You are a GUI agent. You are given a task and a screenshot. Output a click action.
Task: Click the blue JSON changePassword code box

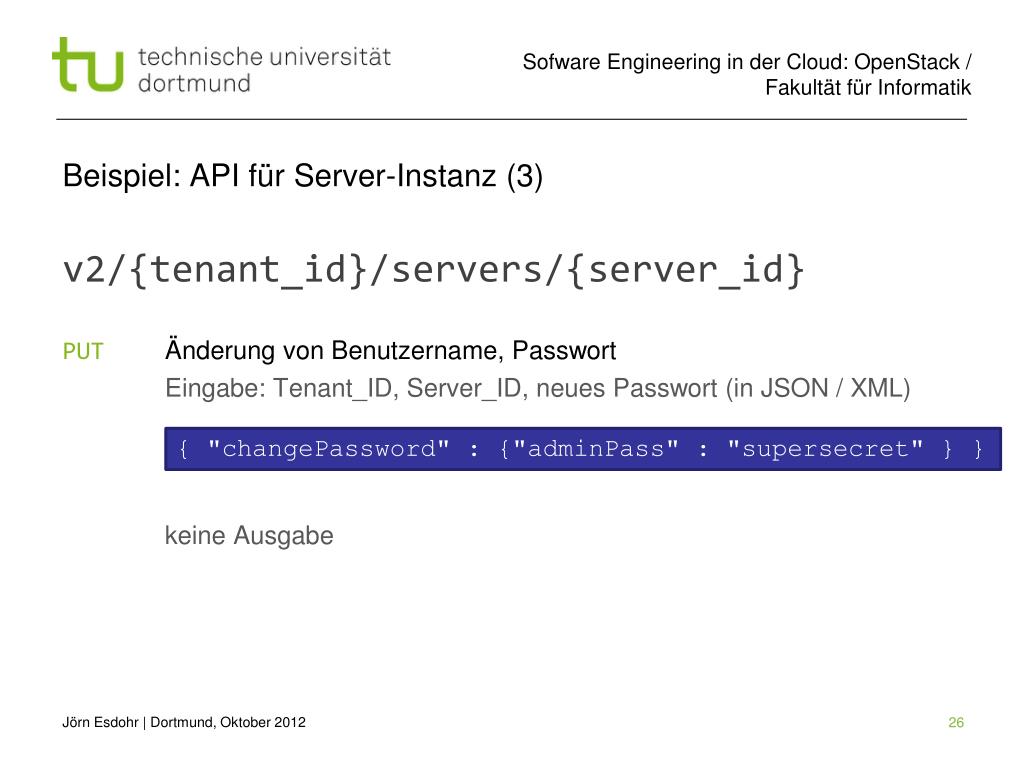583,449
